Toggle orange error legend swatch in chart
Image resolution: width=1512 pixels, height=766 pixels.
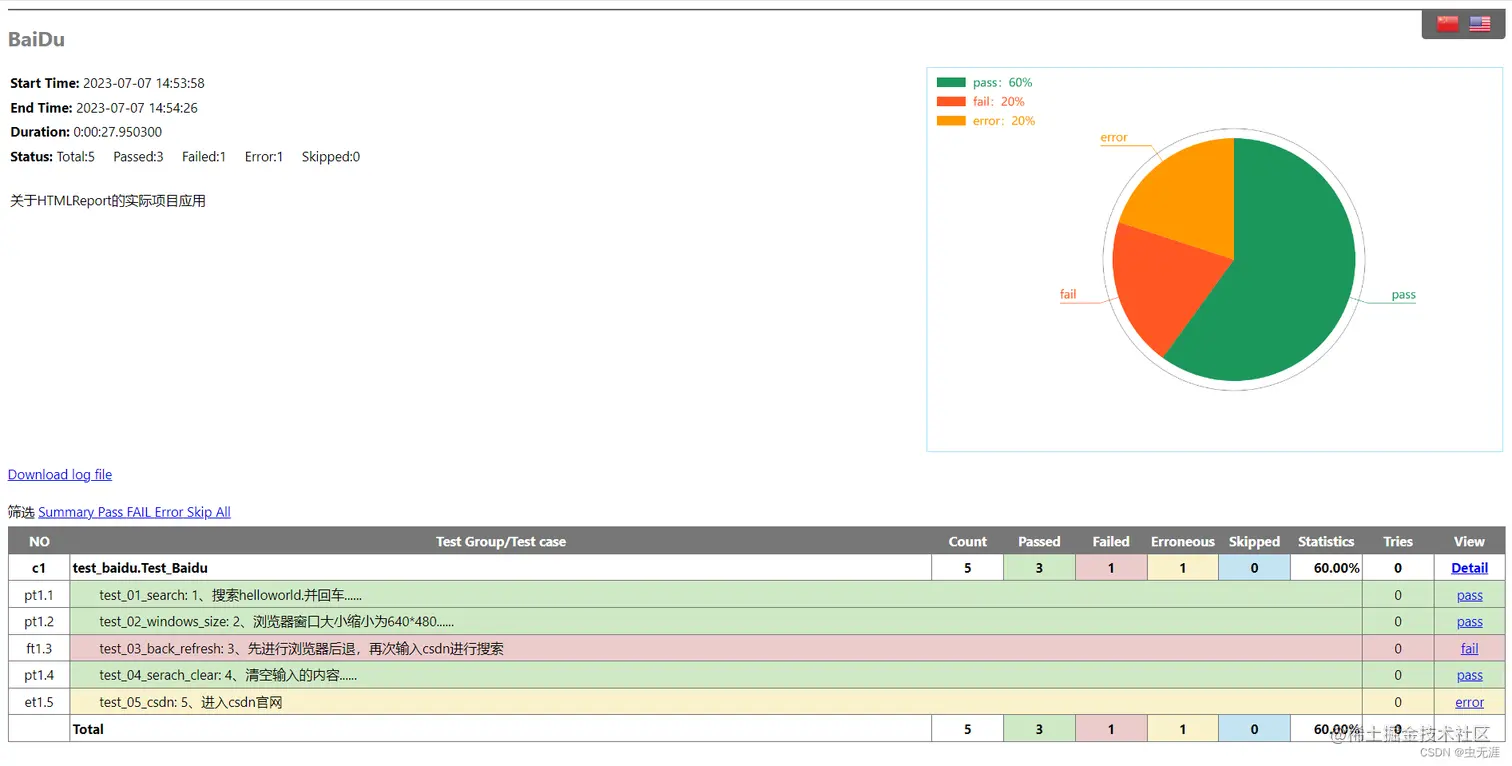(x=951, y=121)
